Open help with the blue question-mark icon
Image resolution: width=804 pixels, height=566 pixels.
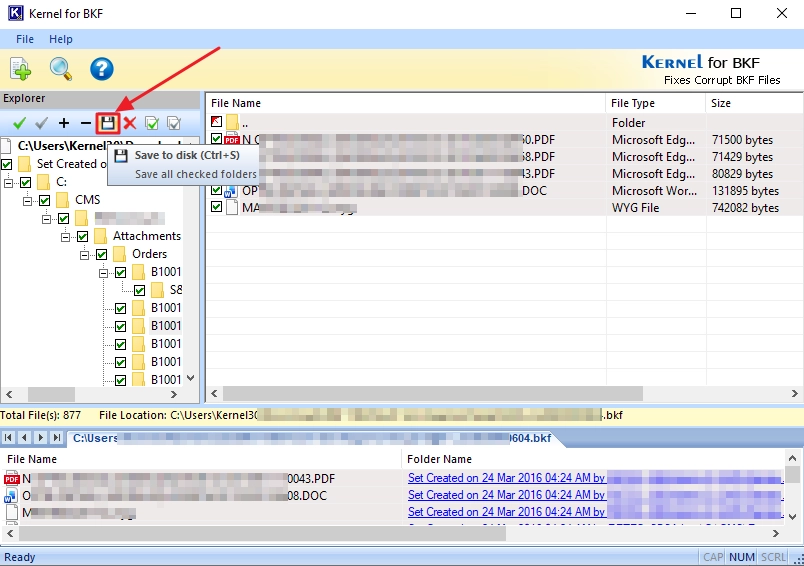pyautogui.click(x=102, y=69)
